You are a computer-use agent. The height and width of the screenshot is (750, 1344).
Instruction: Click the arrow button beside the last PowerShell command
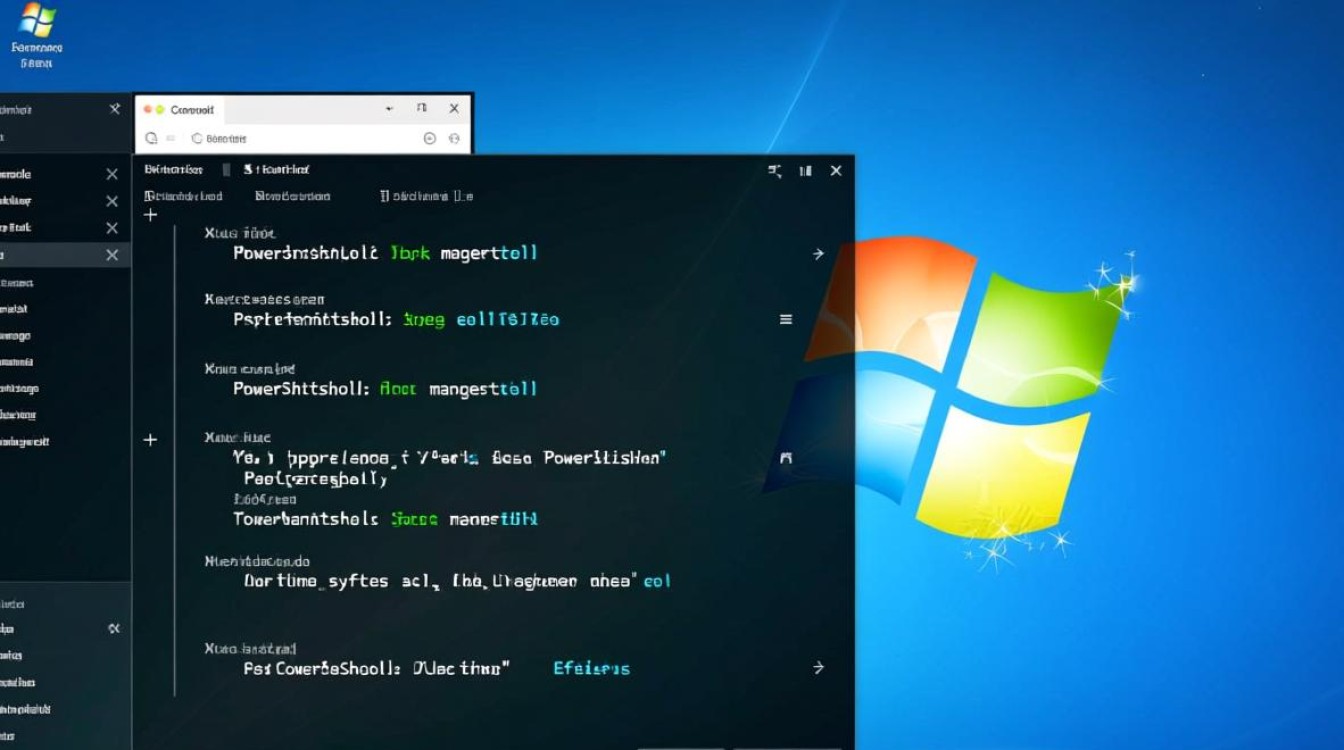tap(818, 667)
